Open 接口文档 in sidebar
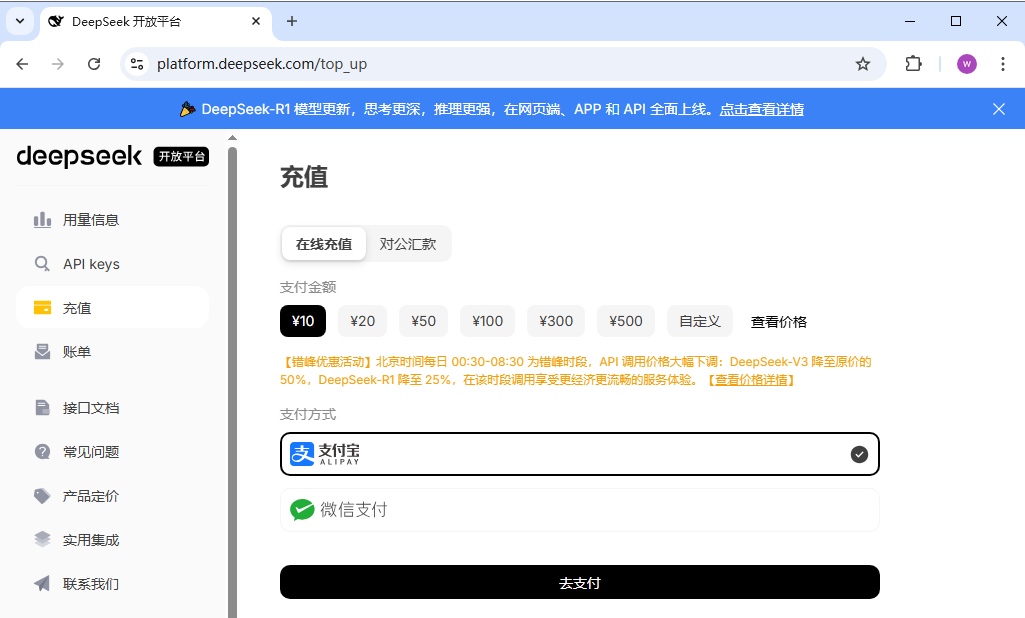The width and height of the screenshot is (1025, 618). 112,408
